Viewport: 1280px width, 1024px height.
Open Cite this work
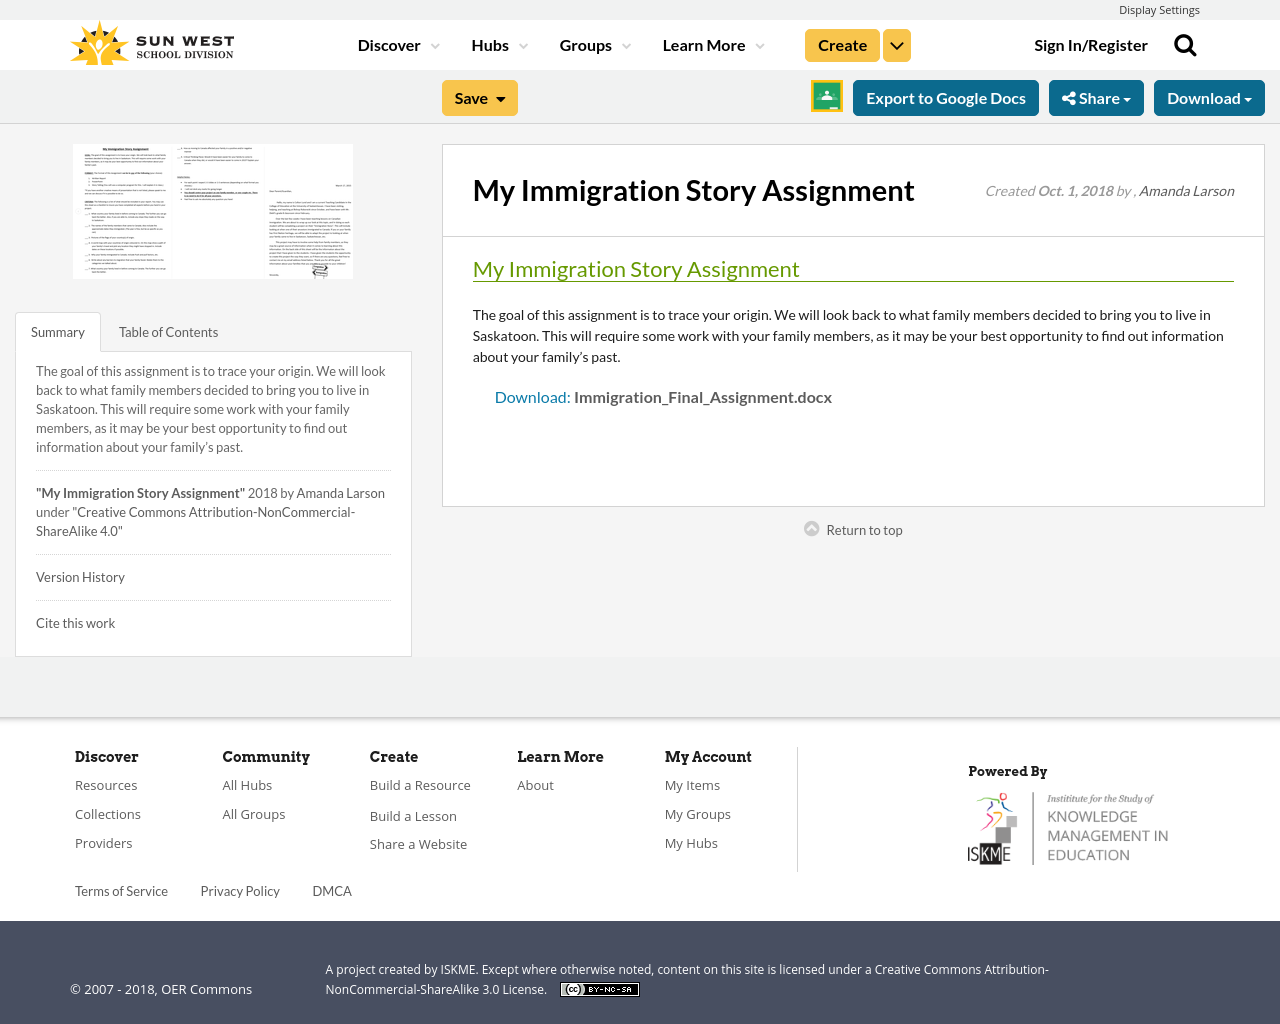click(75, 621)
